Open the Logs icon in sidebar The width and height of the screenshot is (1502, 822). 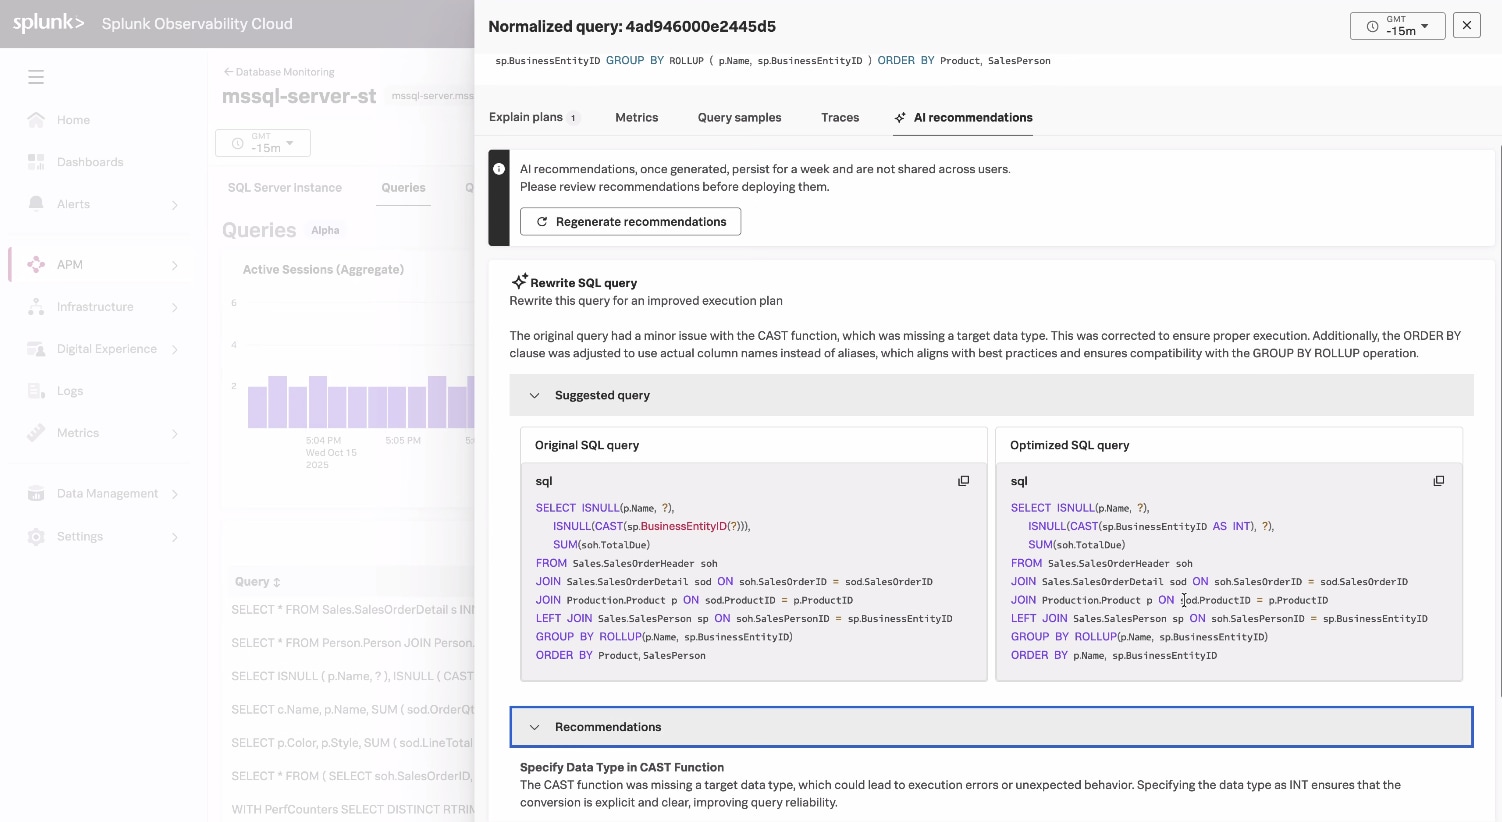(36, 391)
